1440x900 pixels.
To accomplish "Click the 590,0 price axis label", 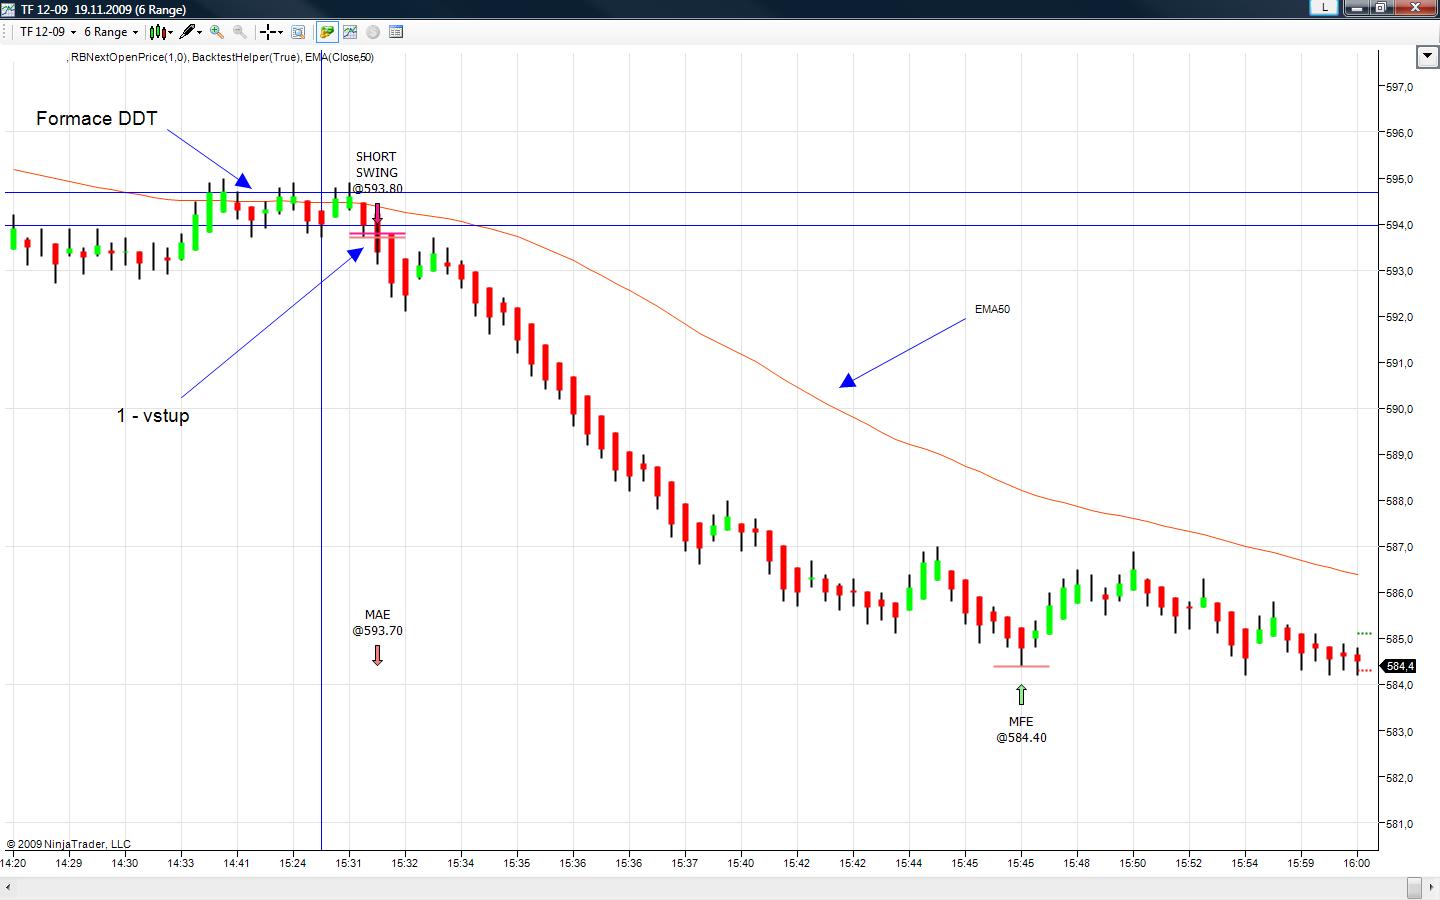I will coord(1399,409).
